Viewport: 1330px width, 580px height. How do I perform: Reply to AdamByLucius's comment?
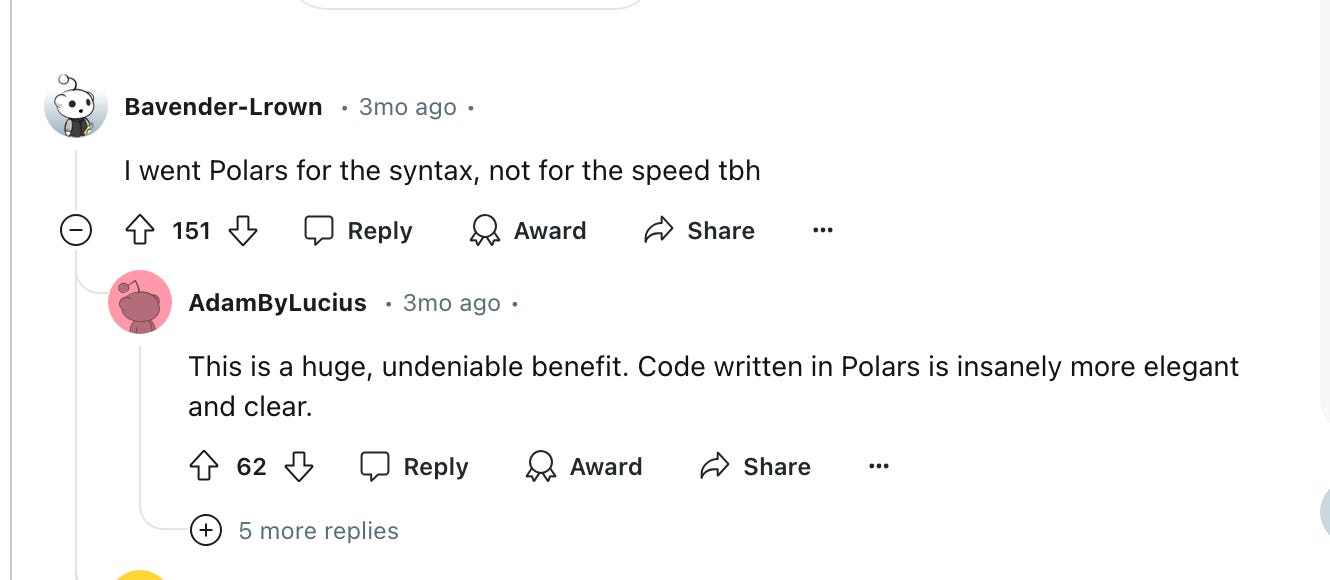pos(414,466)
